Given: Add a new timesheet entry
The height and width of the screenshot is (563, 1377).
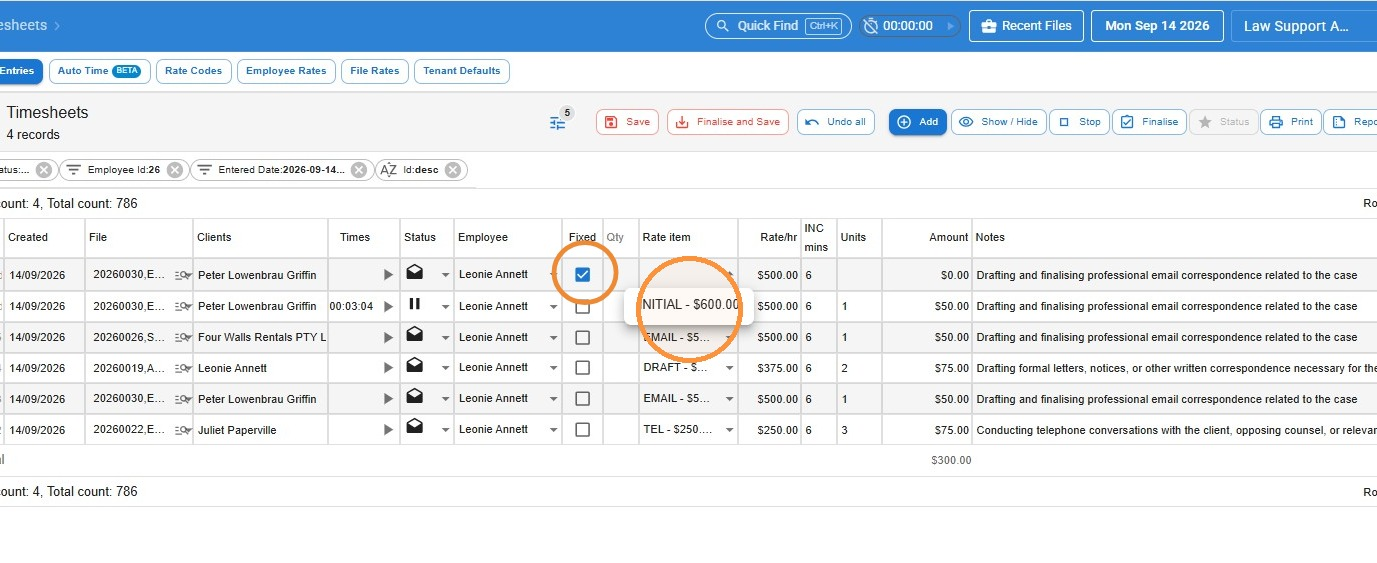Looking at the screenshot, I should [x=917, y=122].
